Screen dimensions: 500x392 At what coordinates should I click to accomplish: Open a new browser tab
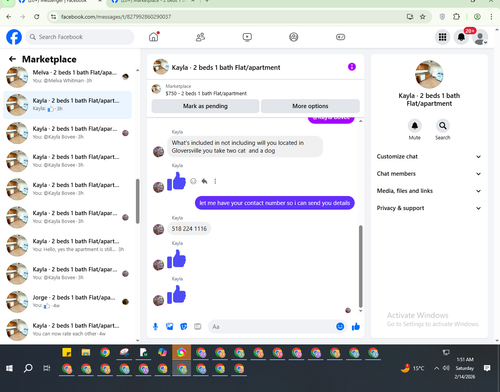click(x=207, y=1)
